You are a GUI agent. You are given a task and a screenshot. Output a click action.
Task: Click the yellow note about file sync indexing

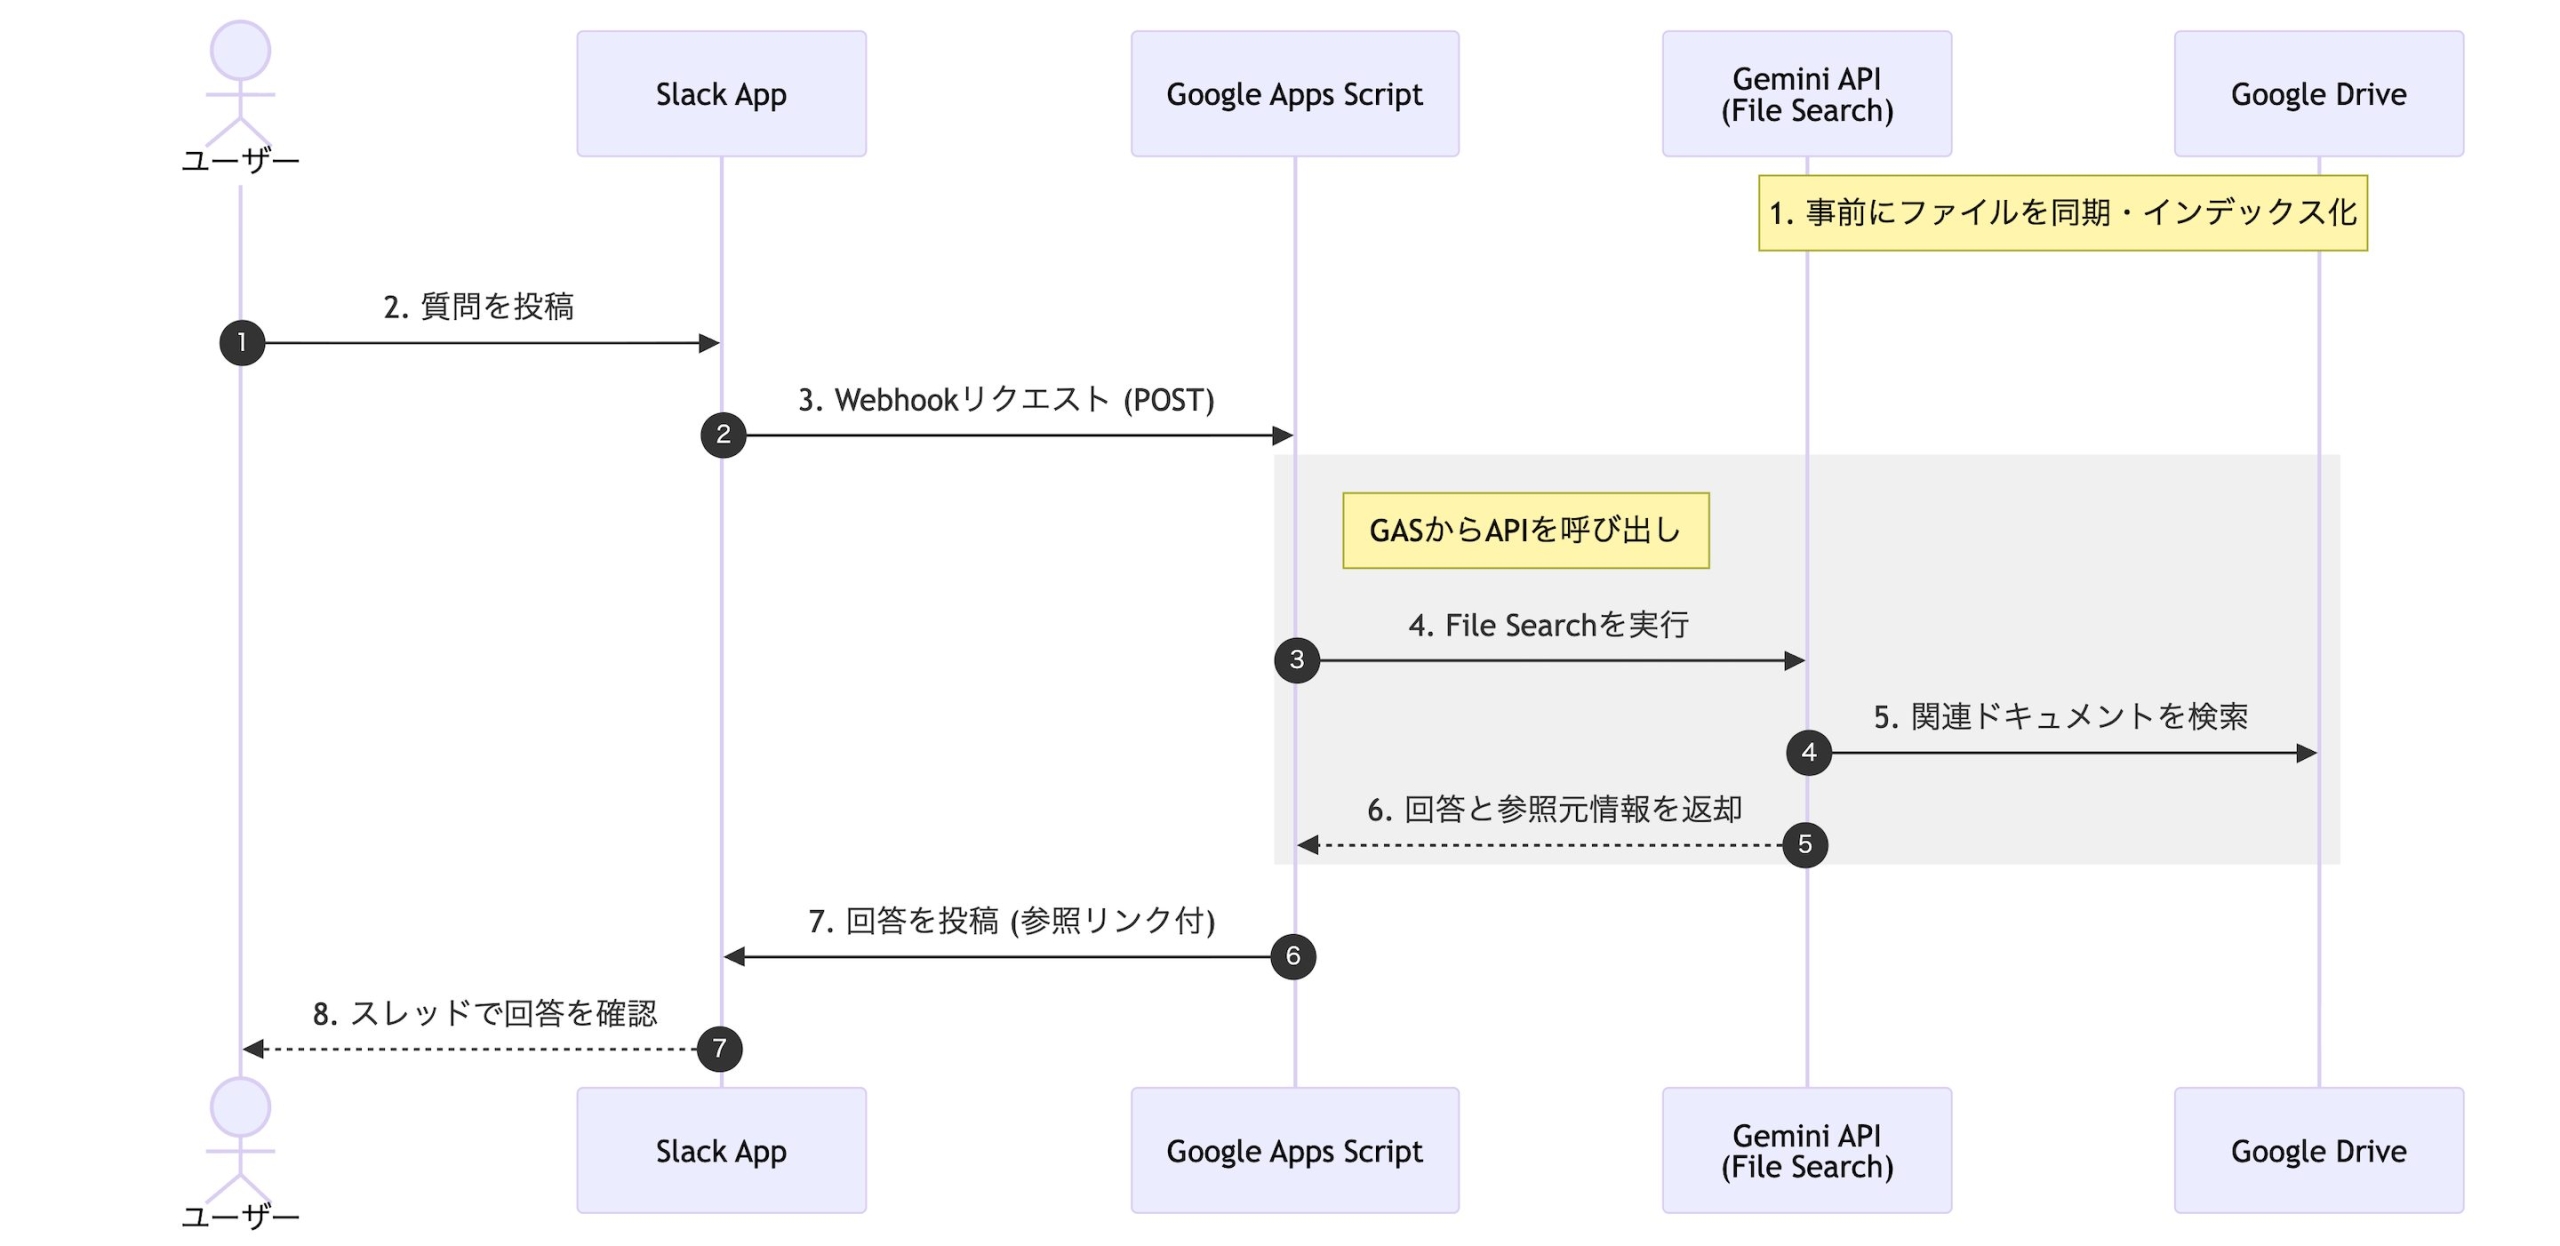(x=2062, y=213)
